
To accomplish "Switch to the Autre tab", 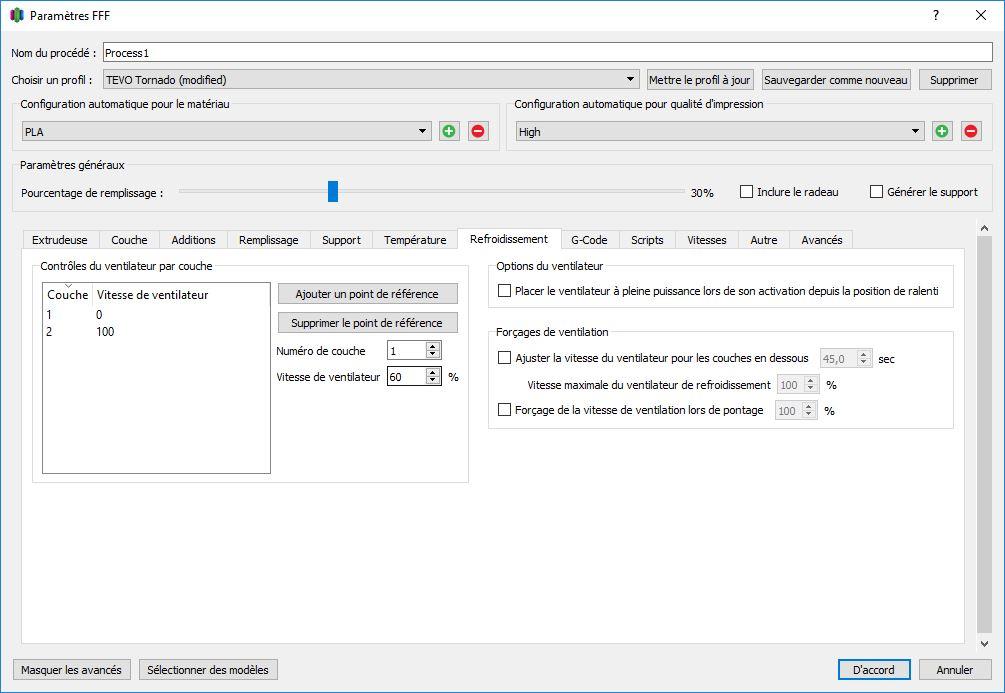I will tap(763, 240).
